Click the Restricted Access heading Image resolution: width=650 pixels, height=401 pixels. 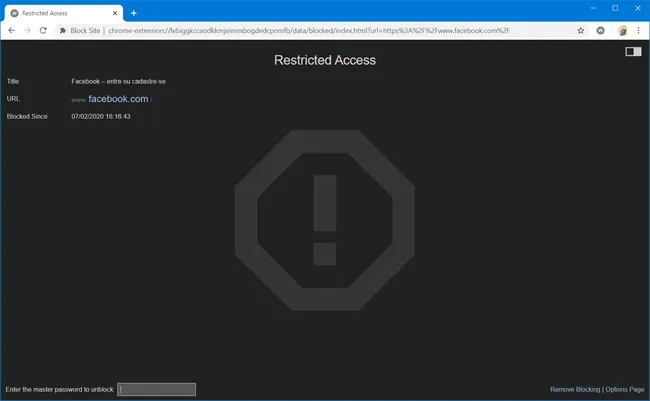pyautogui.click(x=325, y=60)
